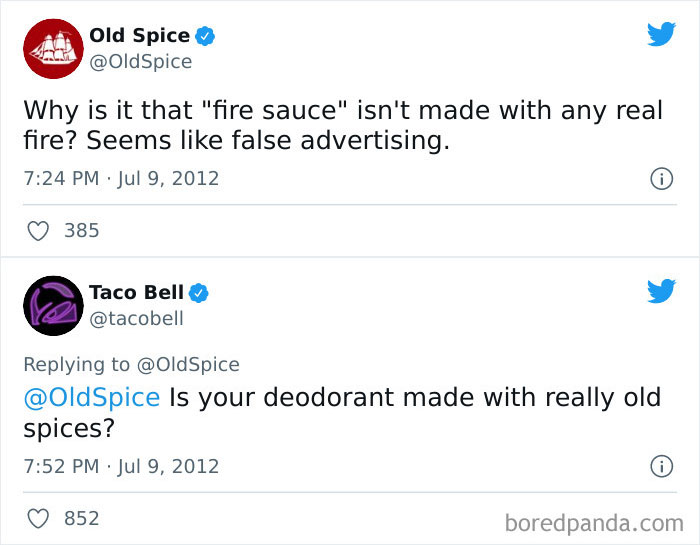Open the Taco Bell display name
This screenshot has height=545, width=700.
pos(136,293)
